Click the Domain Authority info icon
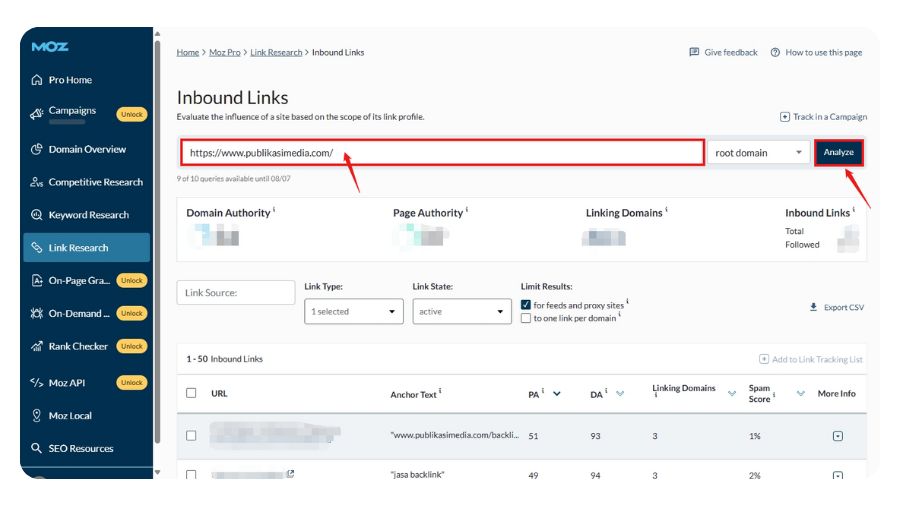 (274, 210)
